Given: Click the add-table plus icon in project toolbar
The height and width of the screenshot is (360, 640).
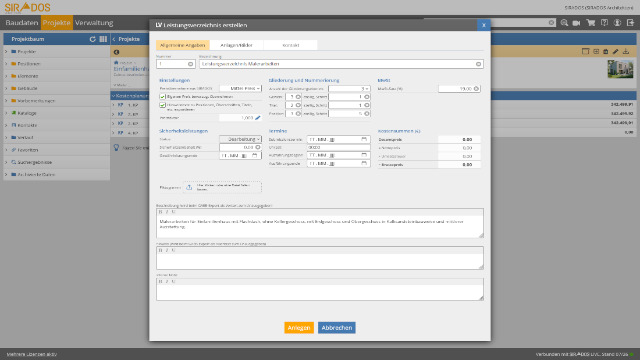Looking at the screenshot, I should (x=596, y=51).
